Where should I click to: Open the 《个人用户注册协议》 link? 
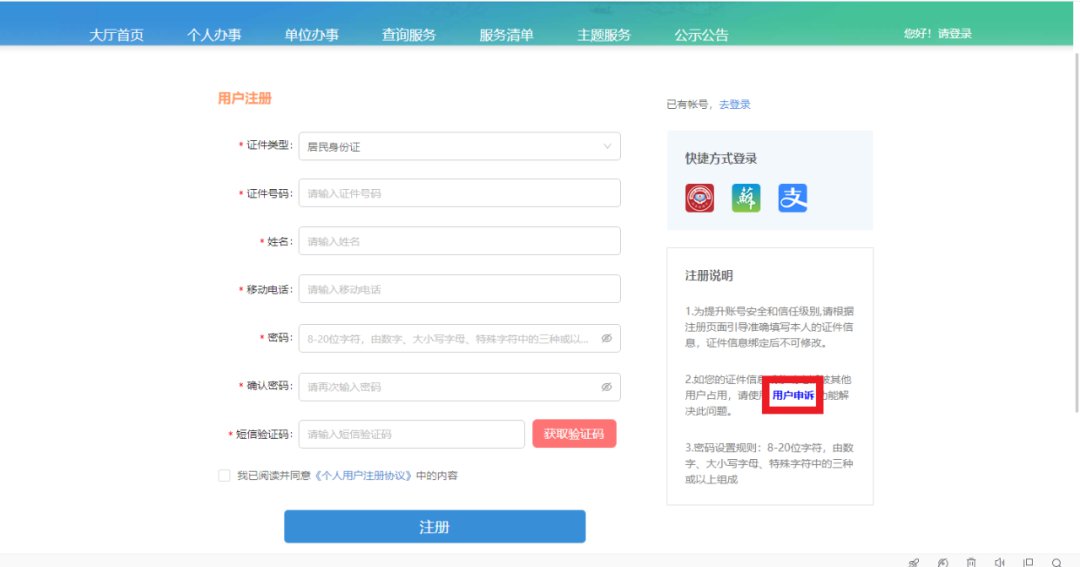pyautogui.click(x=364, y=476)
